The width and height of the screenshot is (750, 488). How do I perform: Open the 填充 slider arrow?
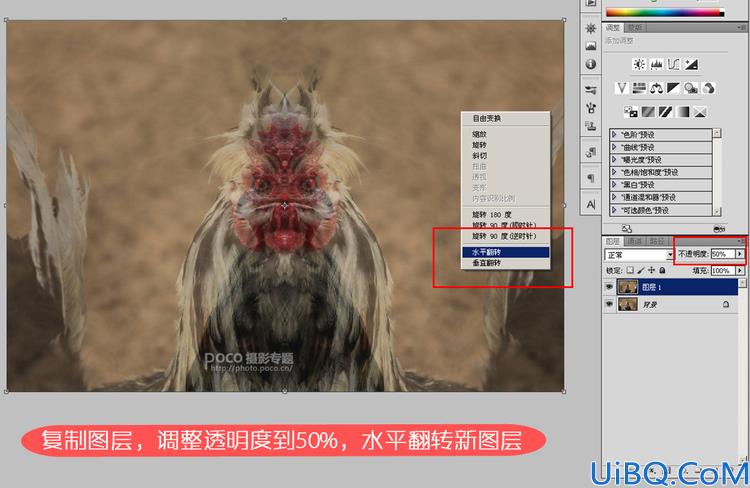pos(740,271)
